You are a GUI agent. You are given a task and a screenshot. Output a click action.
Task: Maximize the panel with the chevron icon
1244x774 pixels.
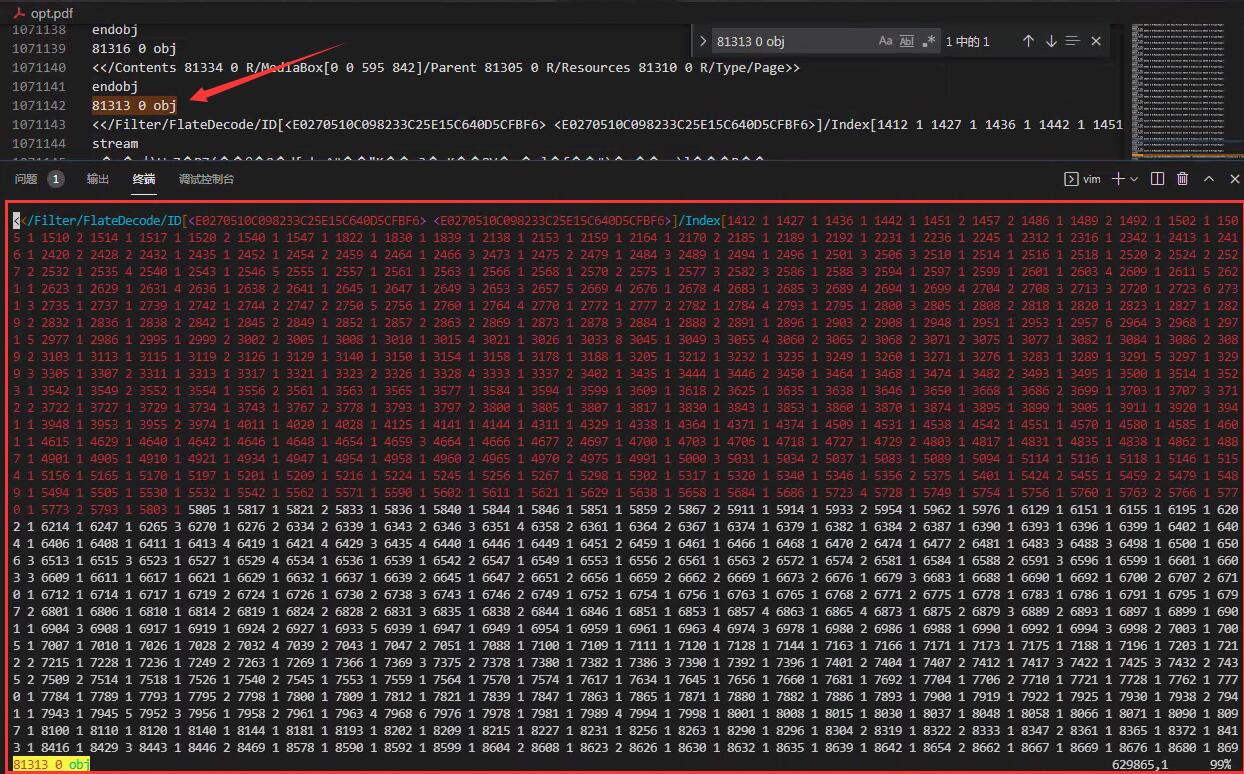(x=1209, y=179)
